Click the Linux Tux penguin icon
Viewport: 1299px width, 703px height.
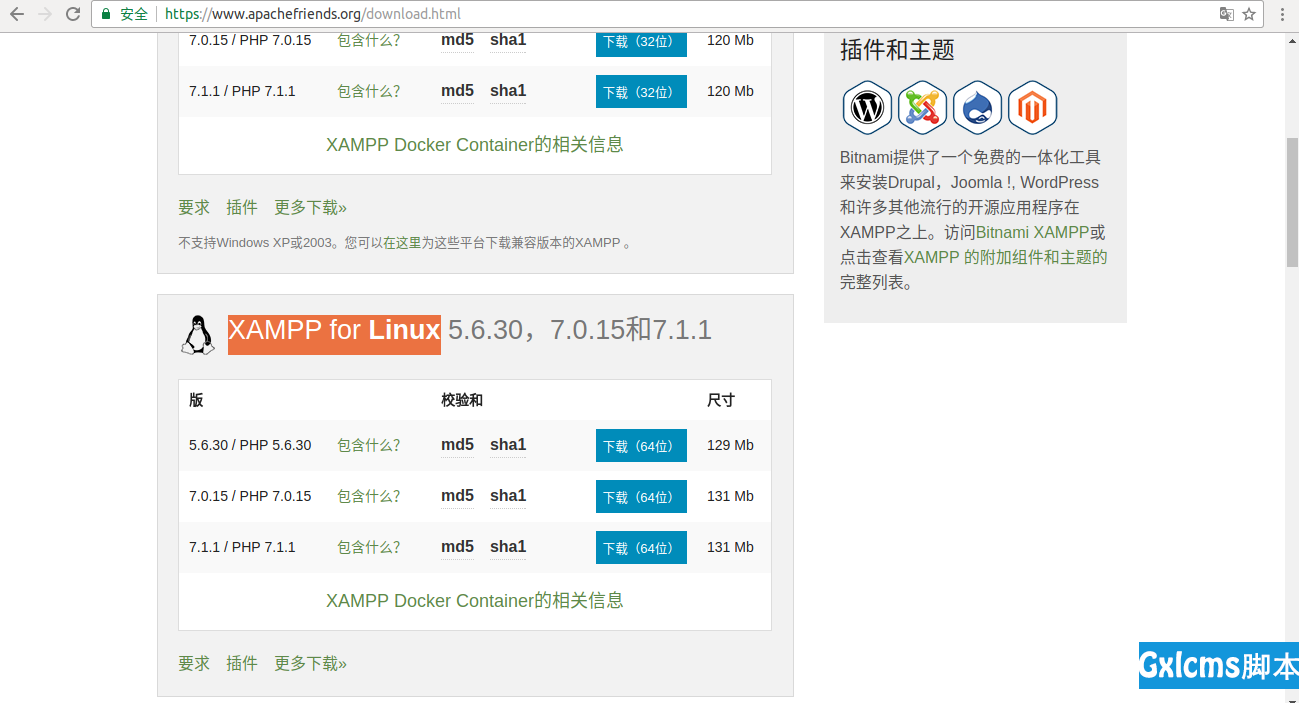(x=198, y=334)
